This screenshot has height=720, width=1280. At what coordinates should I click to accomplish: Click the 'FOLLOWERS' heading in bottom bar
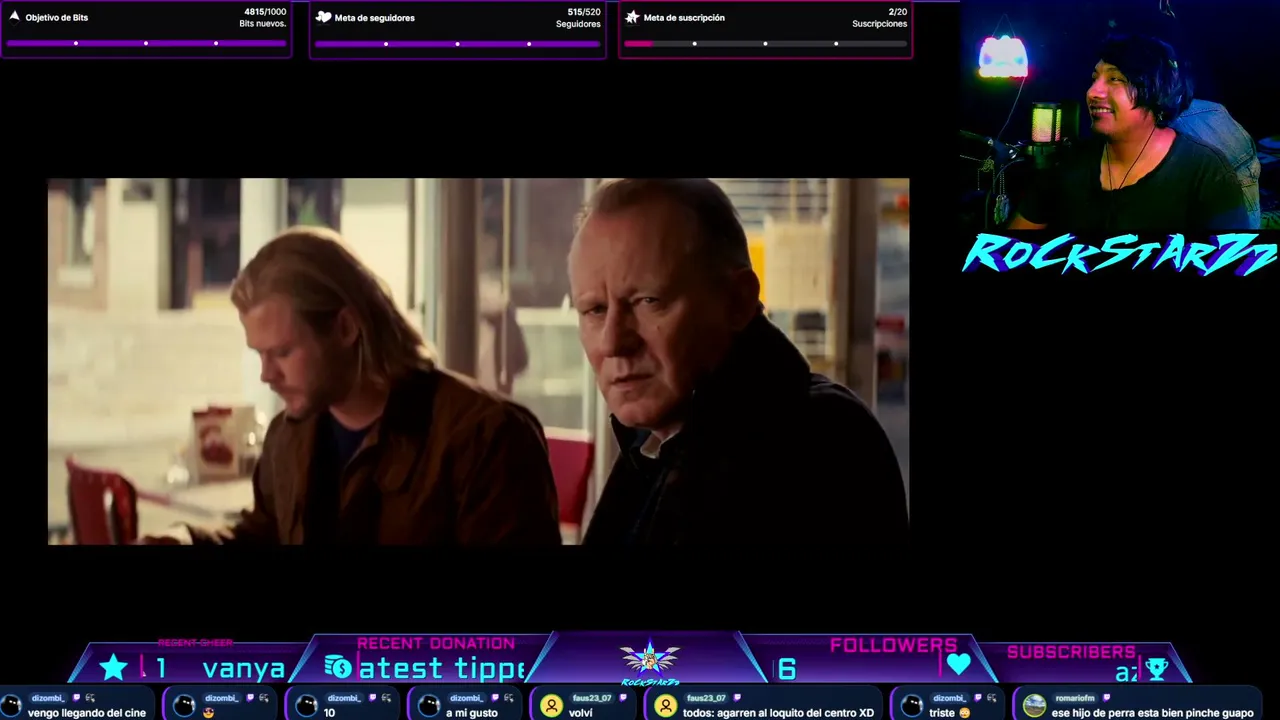[x=893, y=645]
